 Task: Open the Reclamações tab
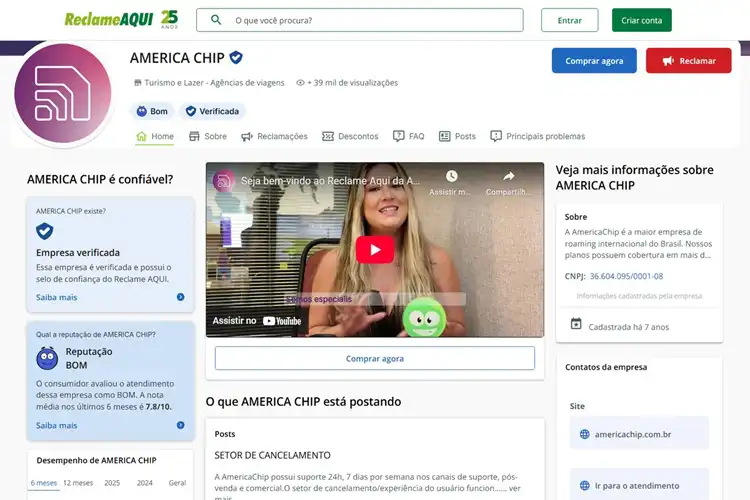(x=274, y=136)
